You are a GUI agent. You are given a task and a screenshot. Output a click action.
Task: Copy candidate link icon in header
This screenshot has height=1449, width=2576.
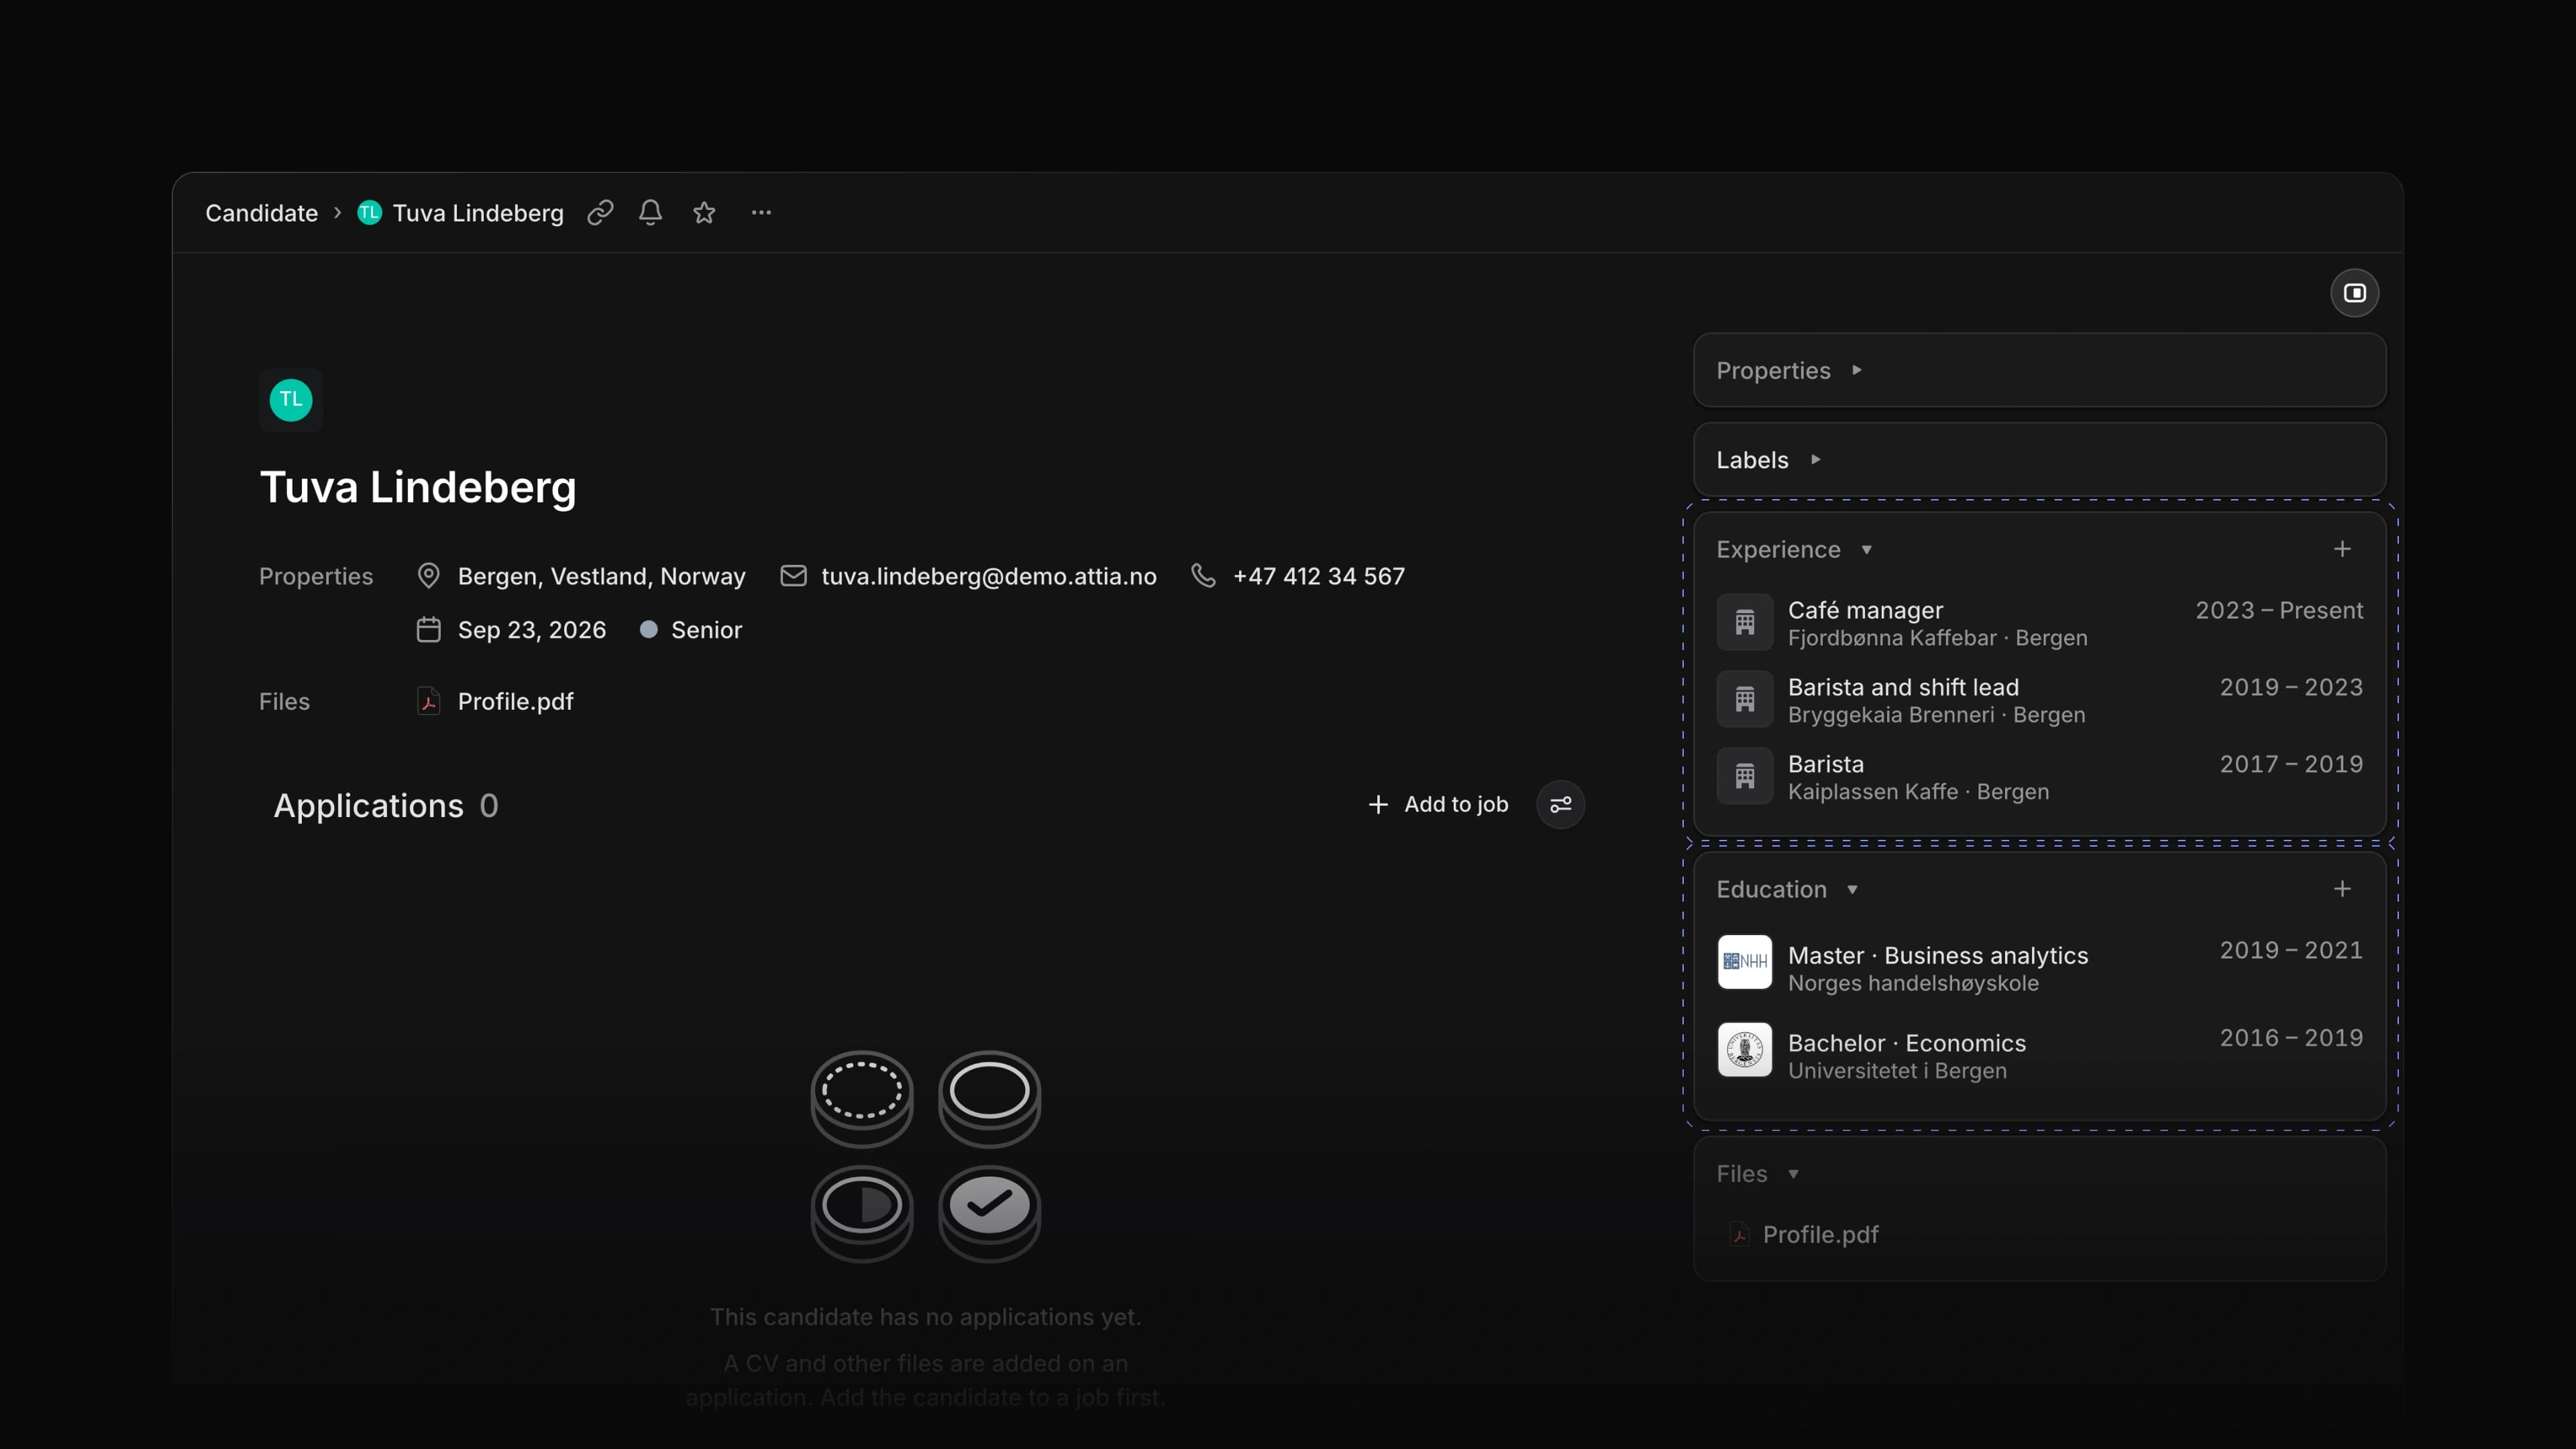pyautogui.click(x=600, y=212)
